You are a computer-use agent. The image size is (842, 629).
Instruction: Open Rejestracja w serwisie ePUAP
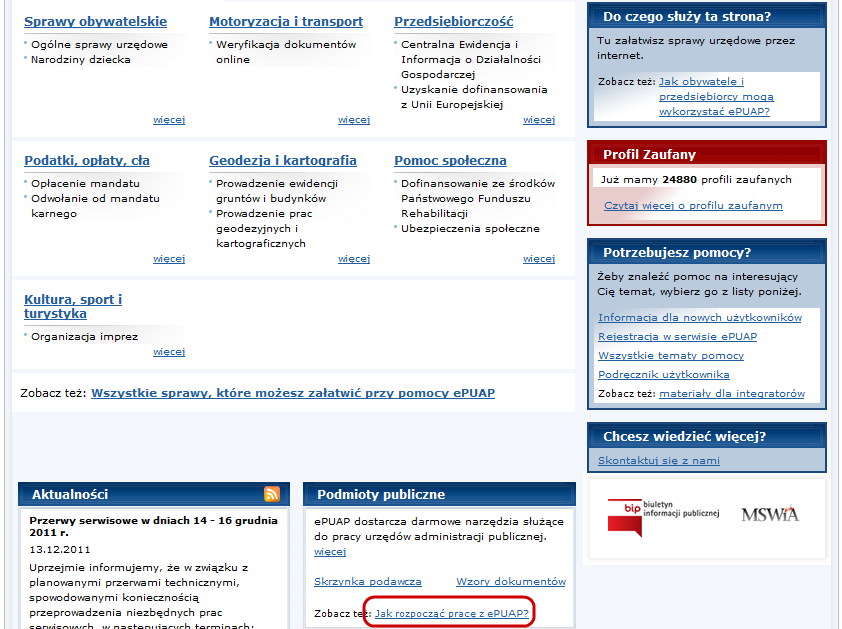pyautogui.click(x=678, y=336)
